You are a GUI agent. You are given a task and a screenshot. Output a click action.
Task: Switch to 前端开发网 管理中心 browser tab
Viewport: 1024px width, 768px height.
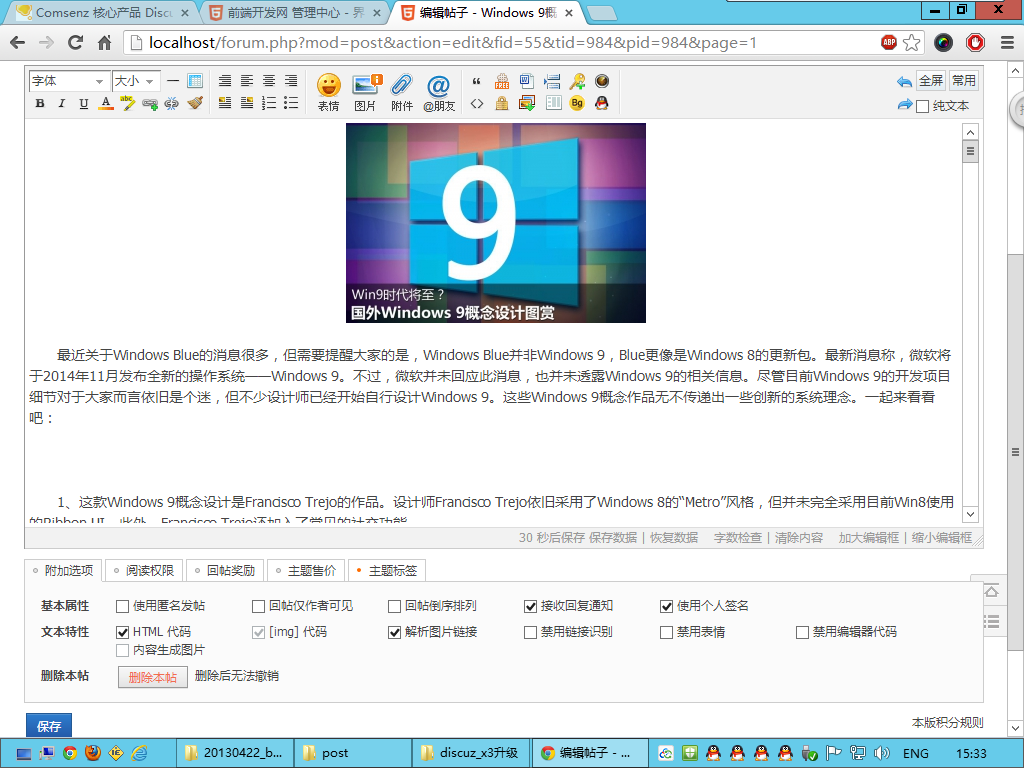(x=295, y=12)
